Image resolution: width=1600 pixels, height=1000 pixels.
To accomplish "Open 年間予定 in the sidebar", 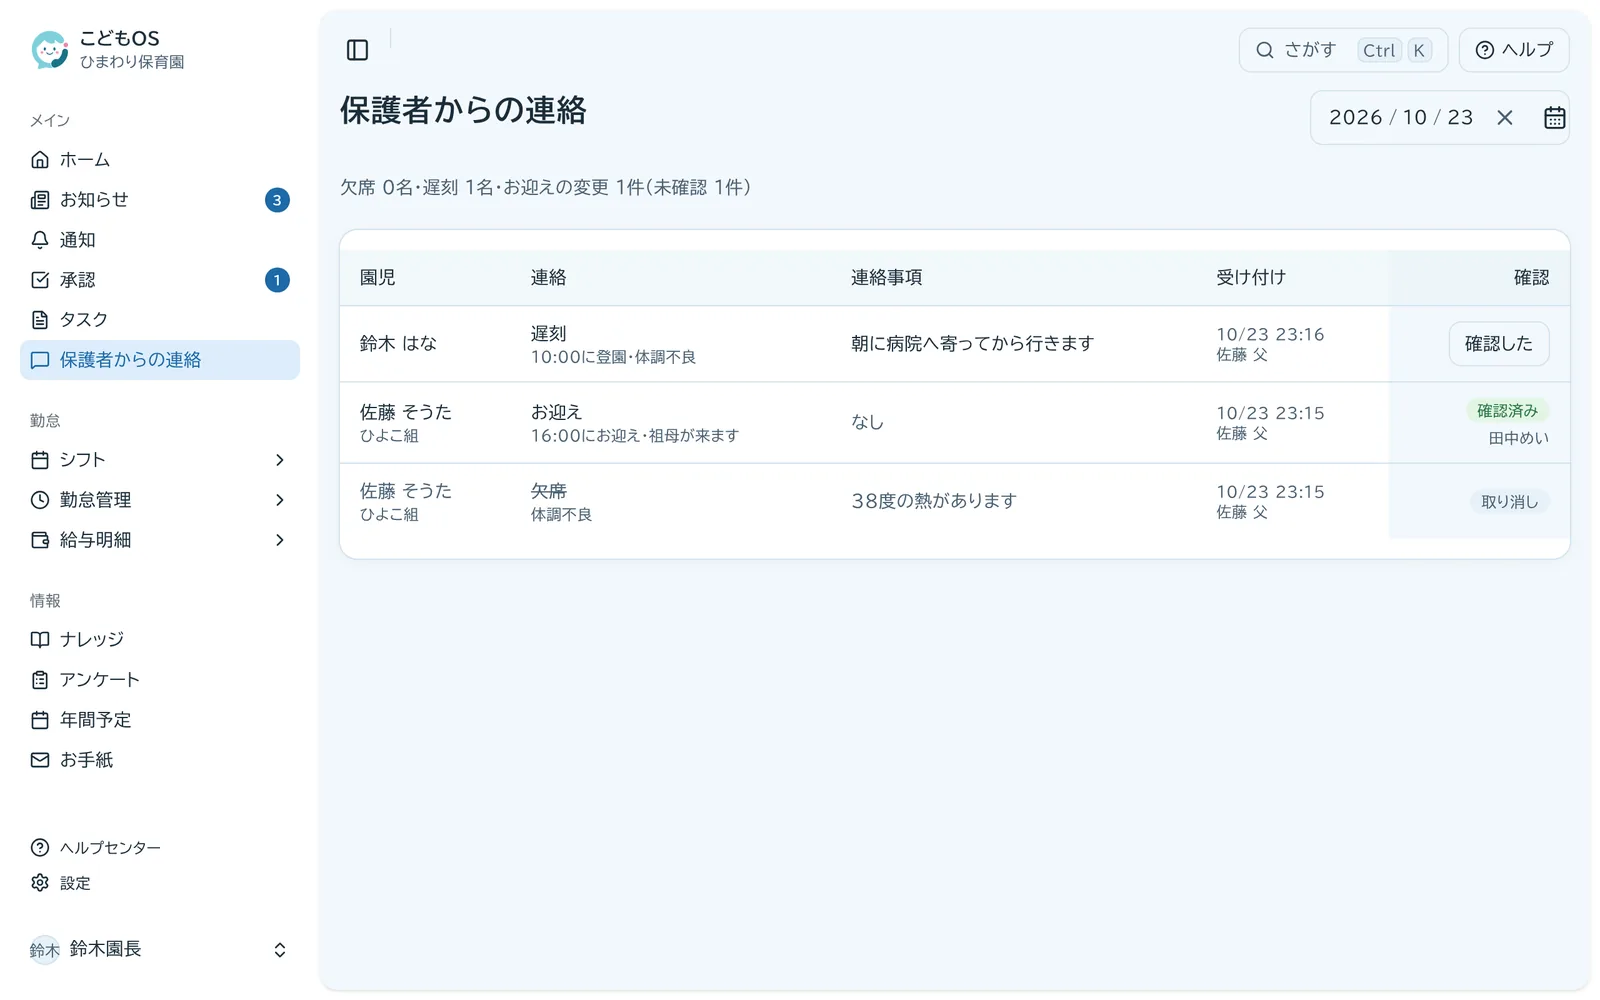I will pos(160,720).
